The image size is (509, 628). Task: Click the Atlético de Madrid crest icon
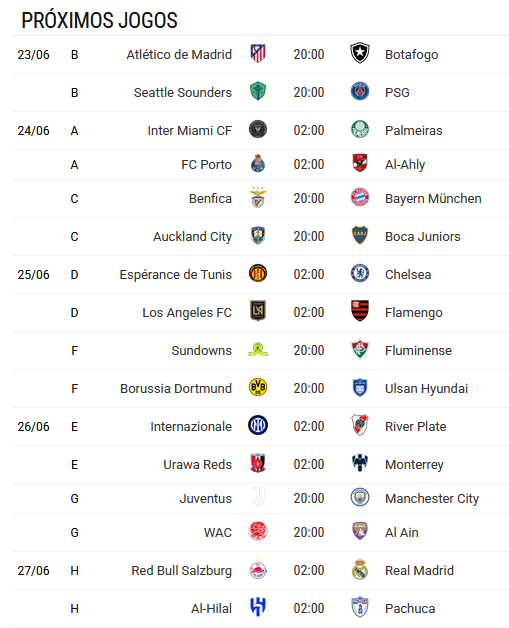tap(258, 54)
